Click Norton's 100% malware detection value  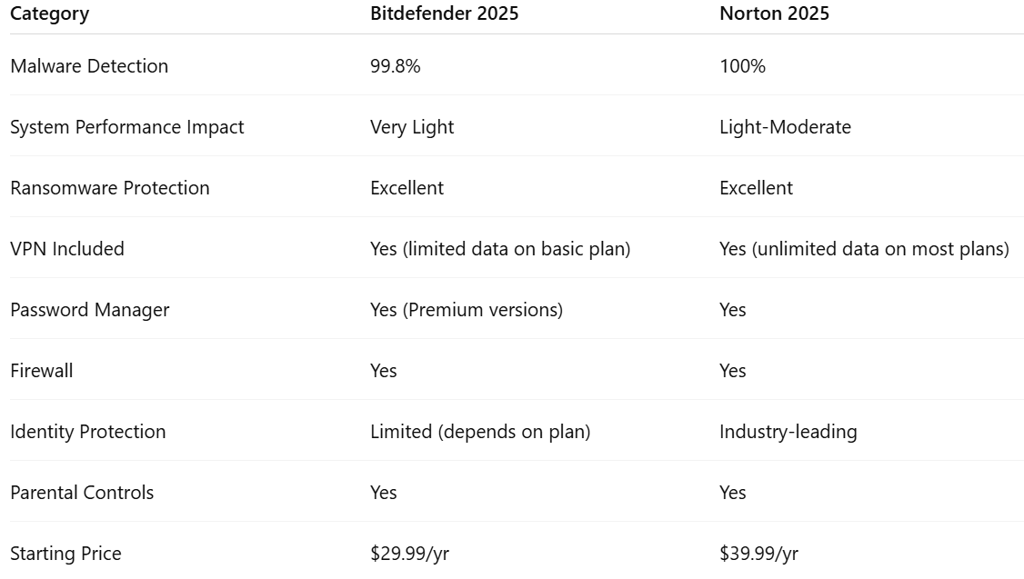tap(742, 66)
